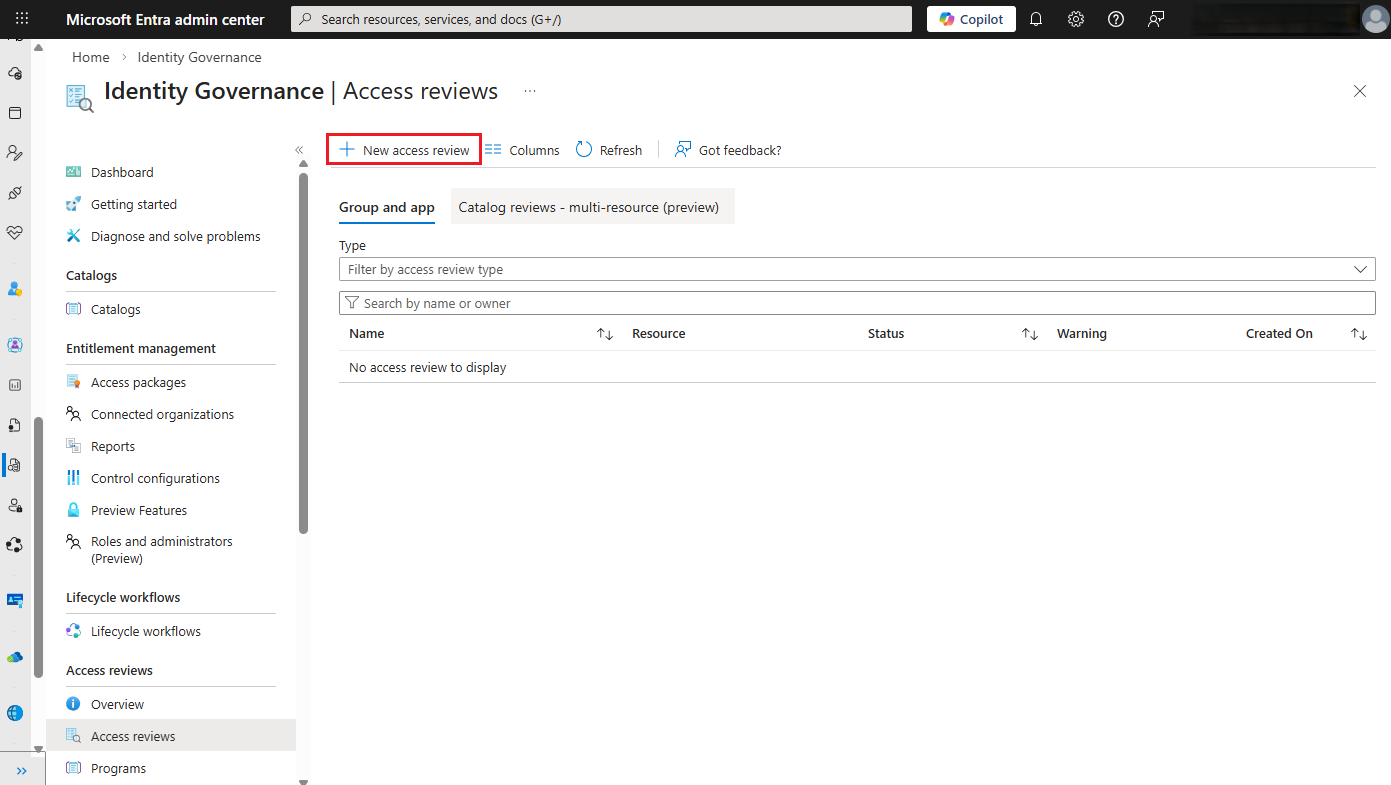This screenshot has width=1391, height=785.
Task: Open the app launcher waffle menu
Action: coord(23,19)
